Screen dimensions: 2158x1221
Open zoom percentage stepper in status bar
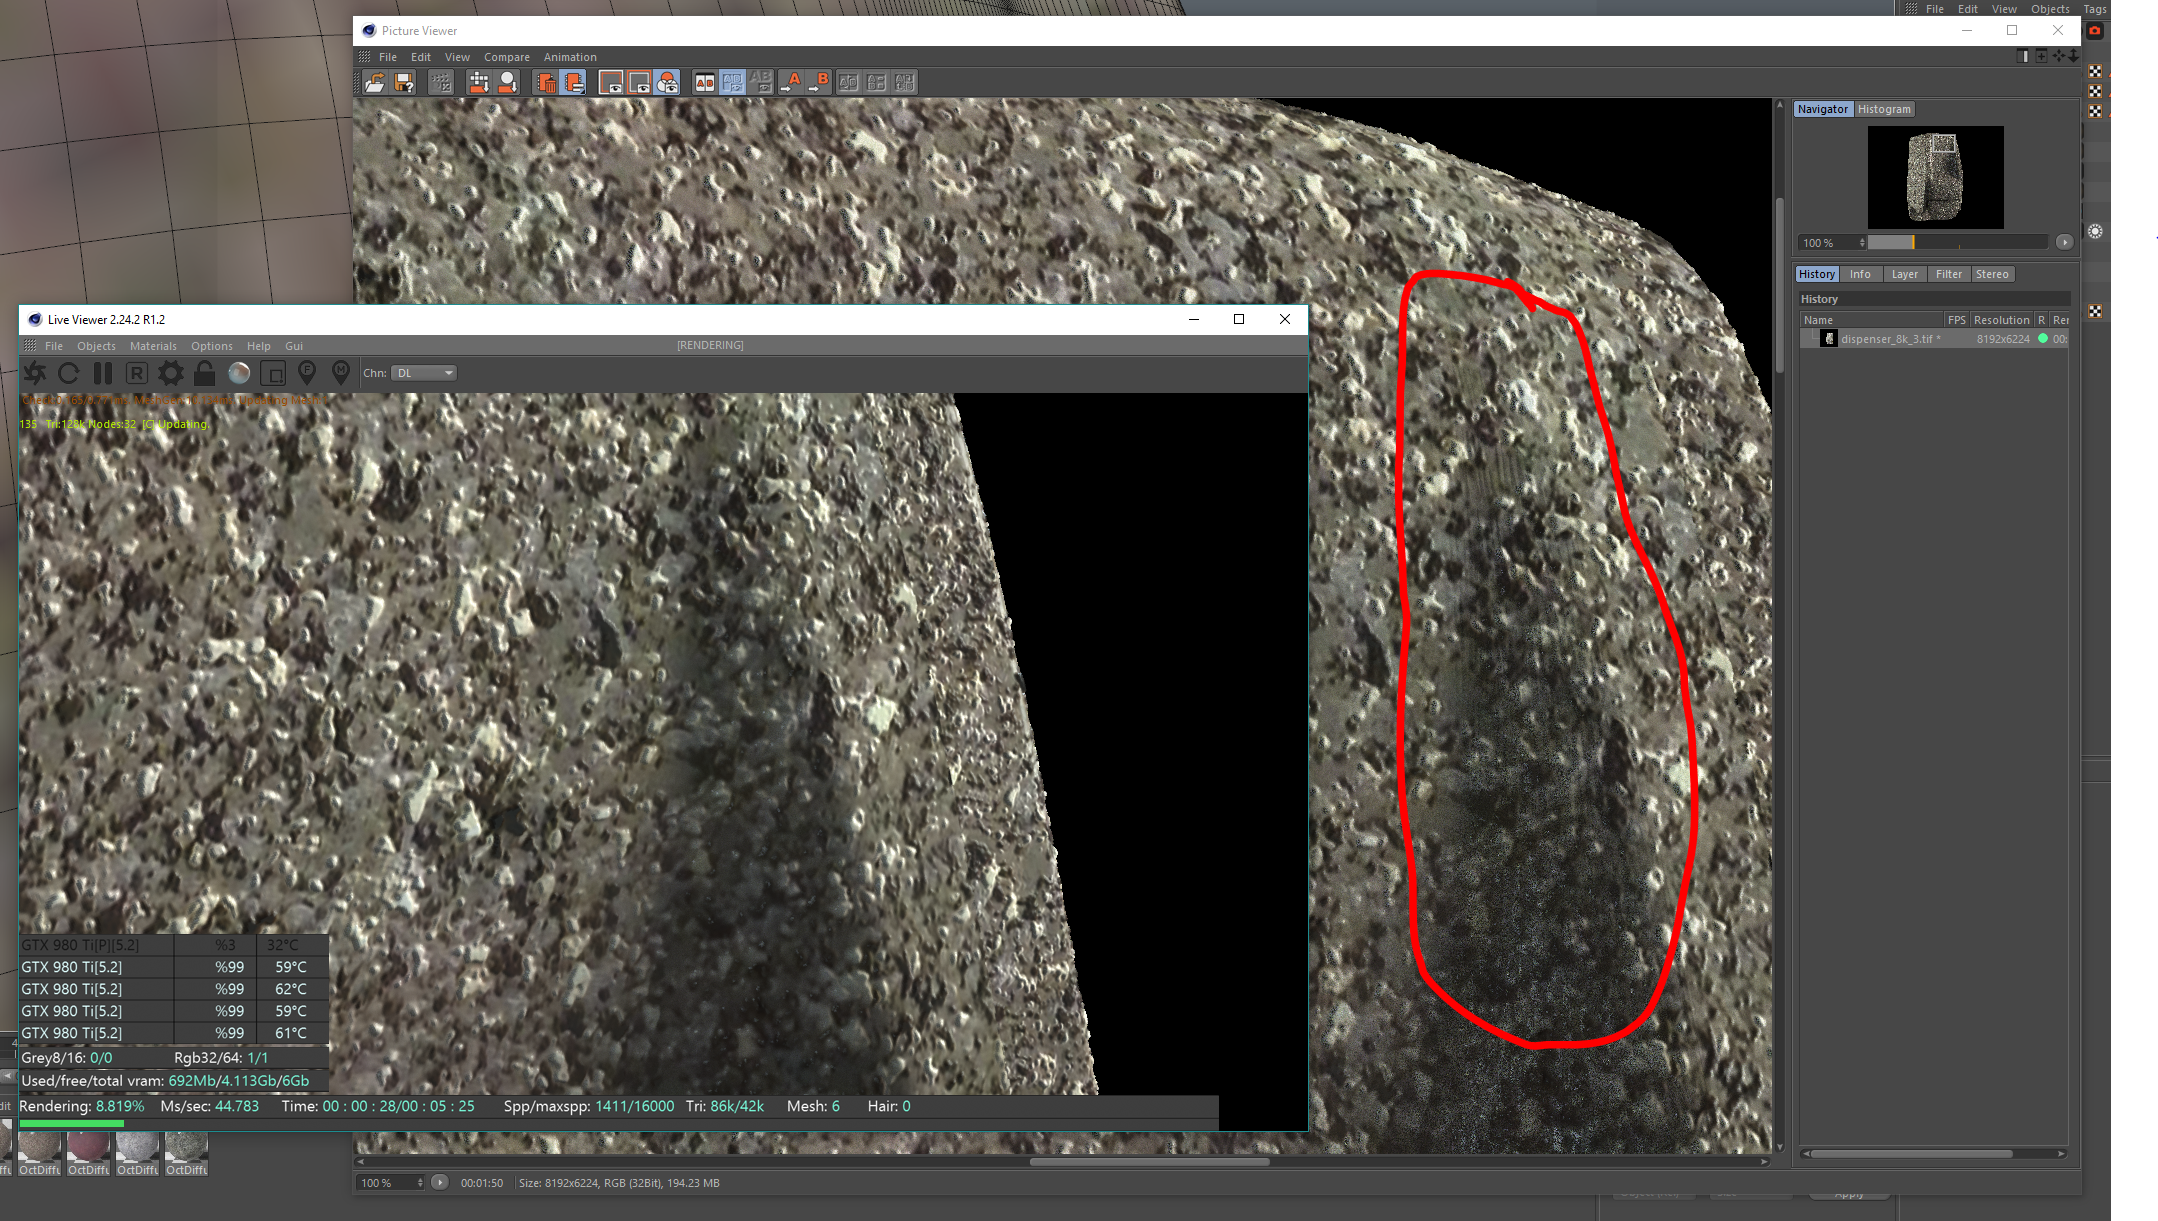tap(419, 1183)
